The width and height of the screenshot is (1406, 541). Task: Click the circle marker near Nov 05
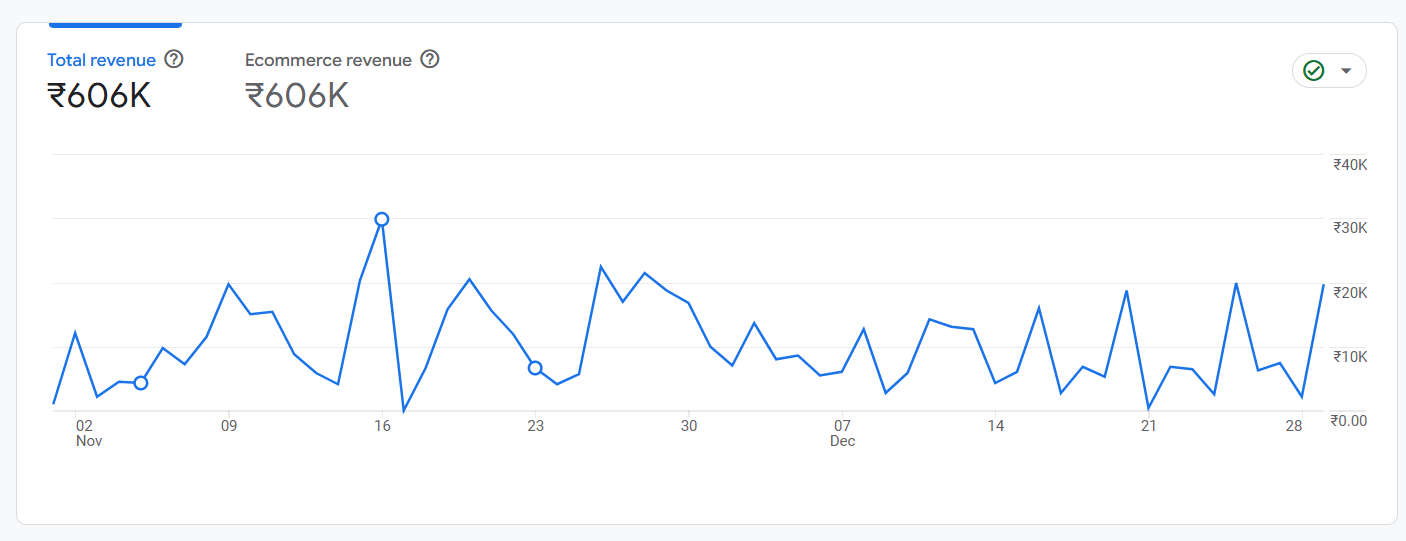(141, 383)
